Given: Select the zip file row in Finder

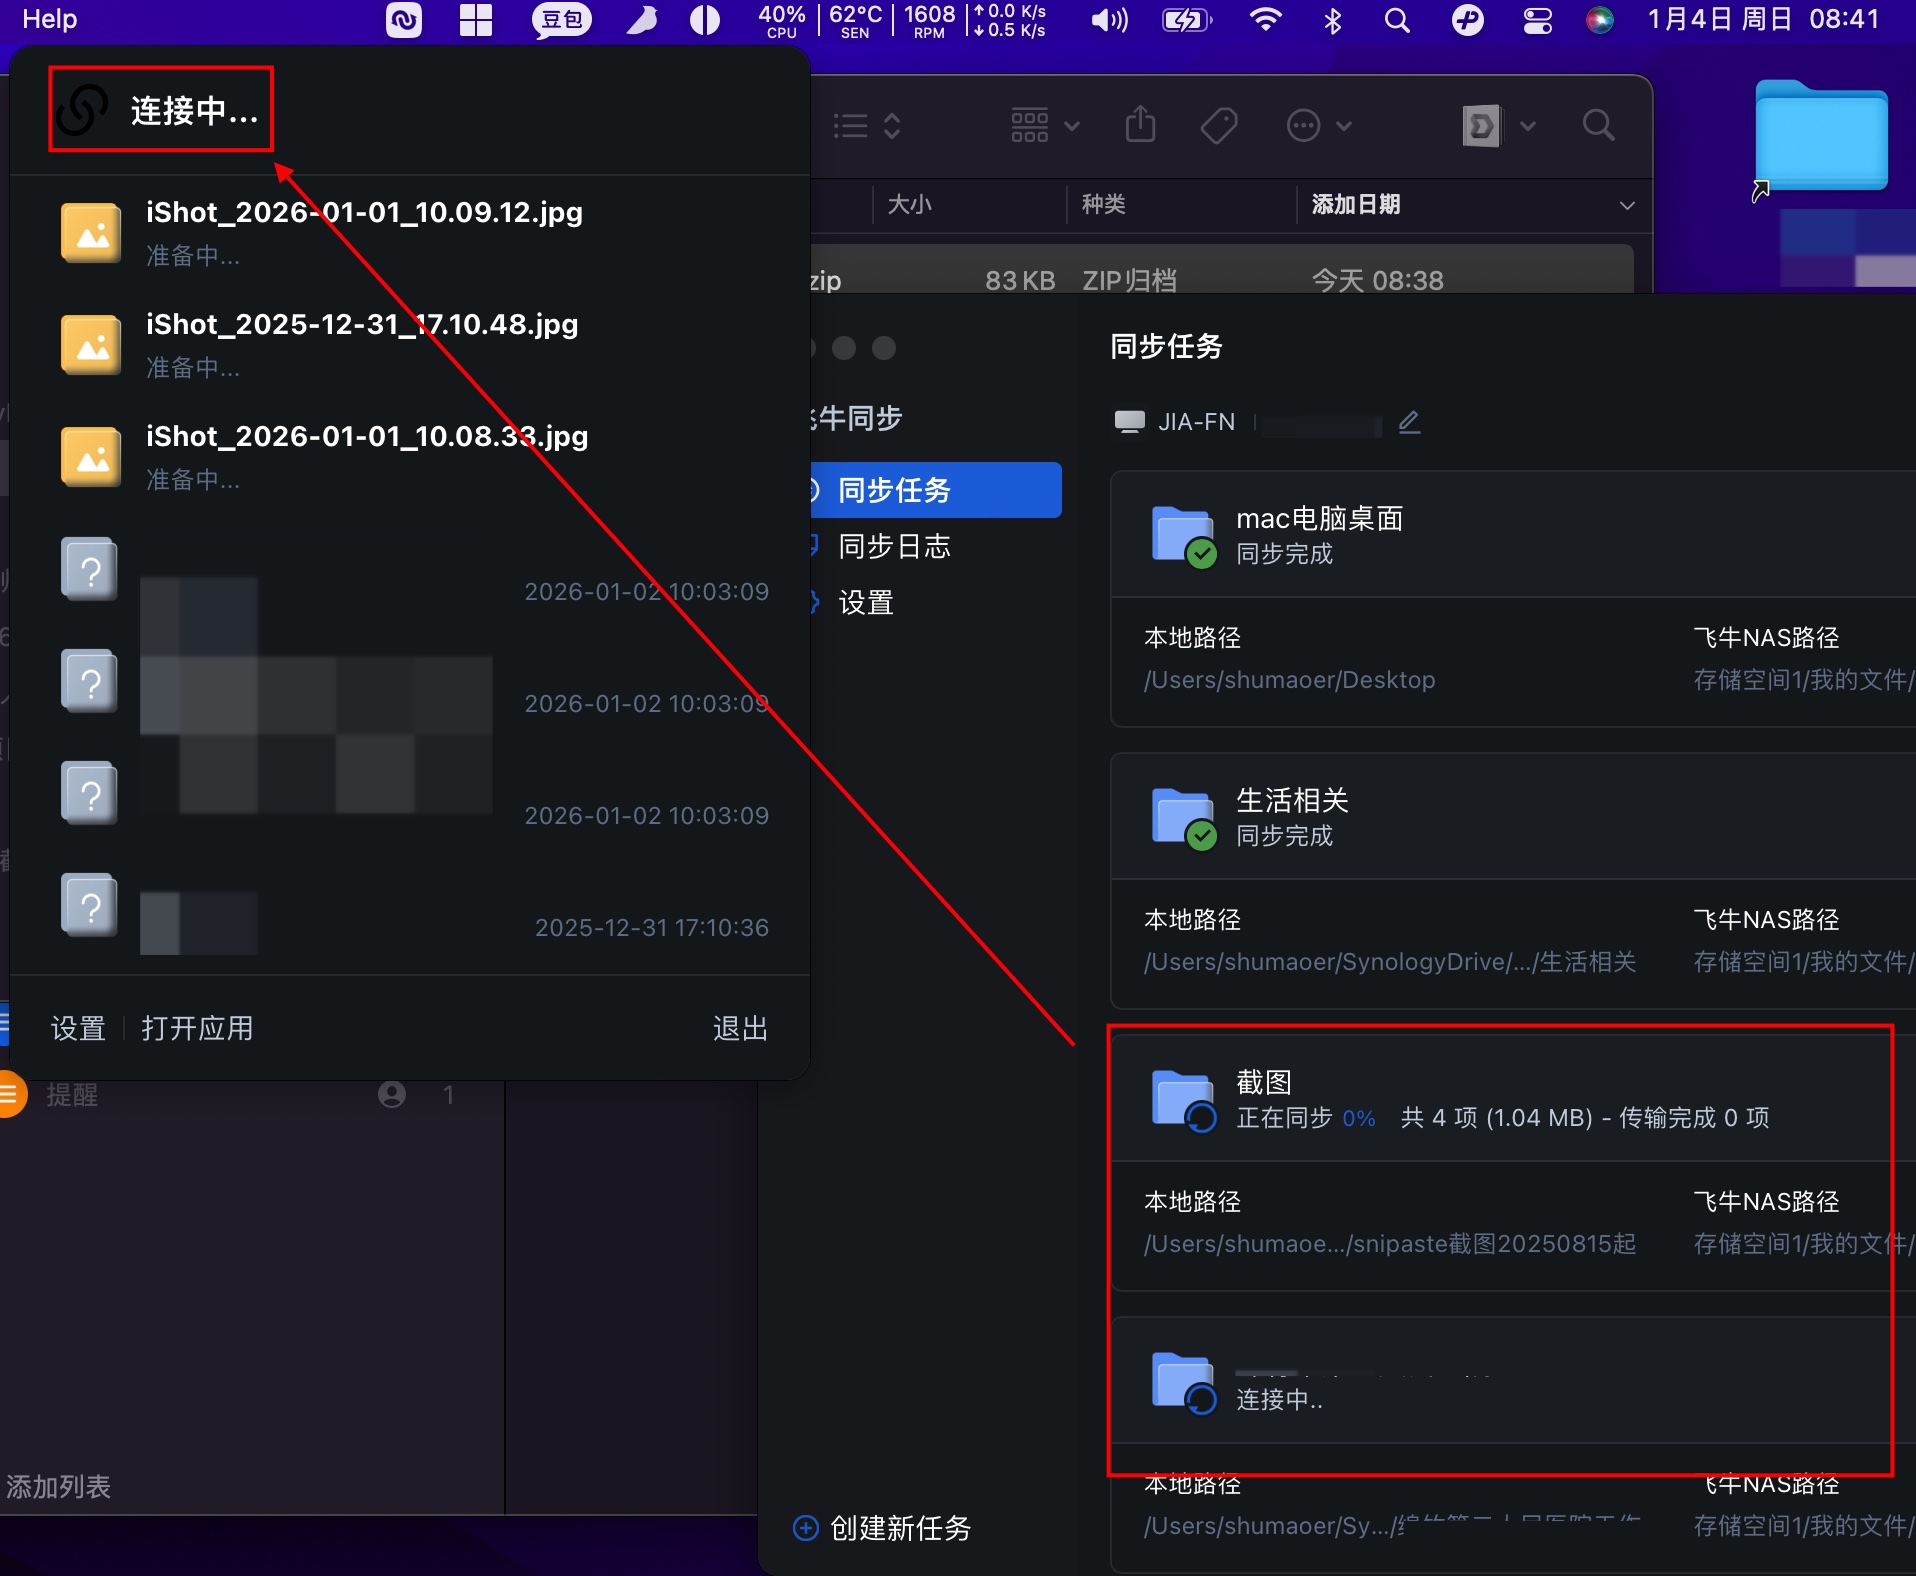Looking at the screenshot, I should (x=1222, y=270).
